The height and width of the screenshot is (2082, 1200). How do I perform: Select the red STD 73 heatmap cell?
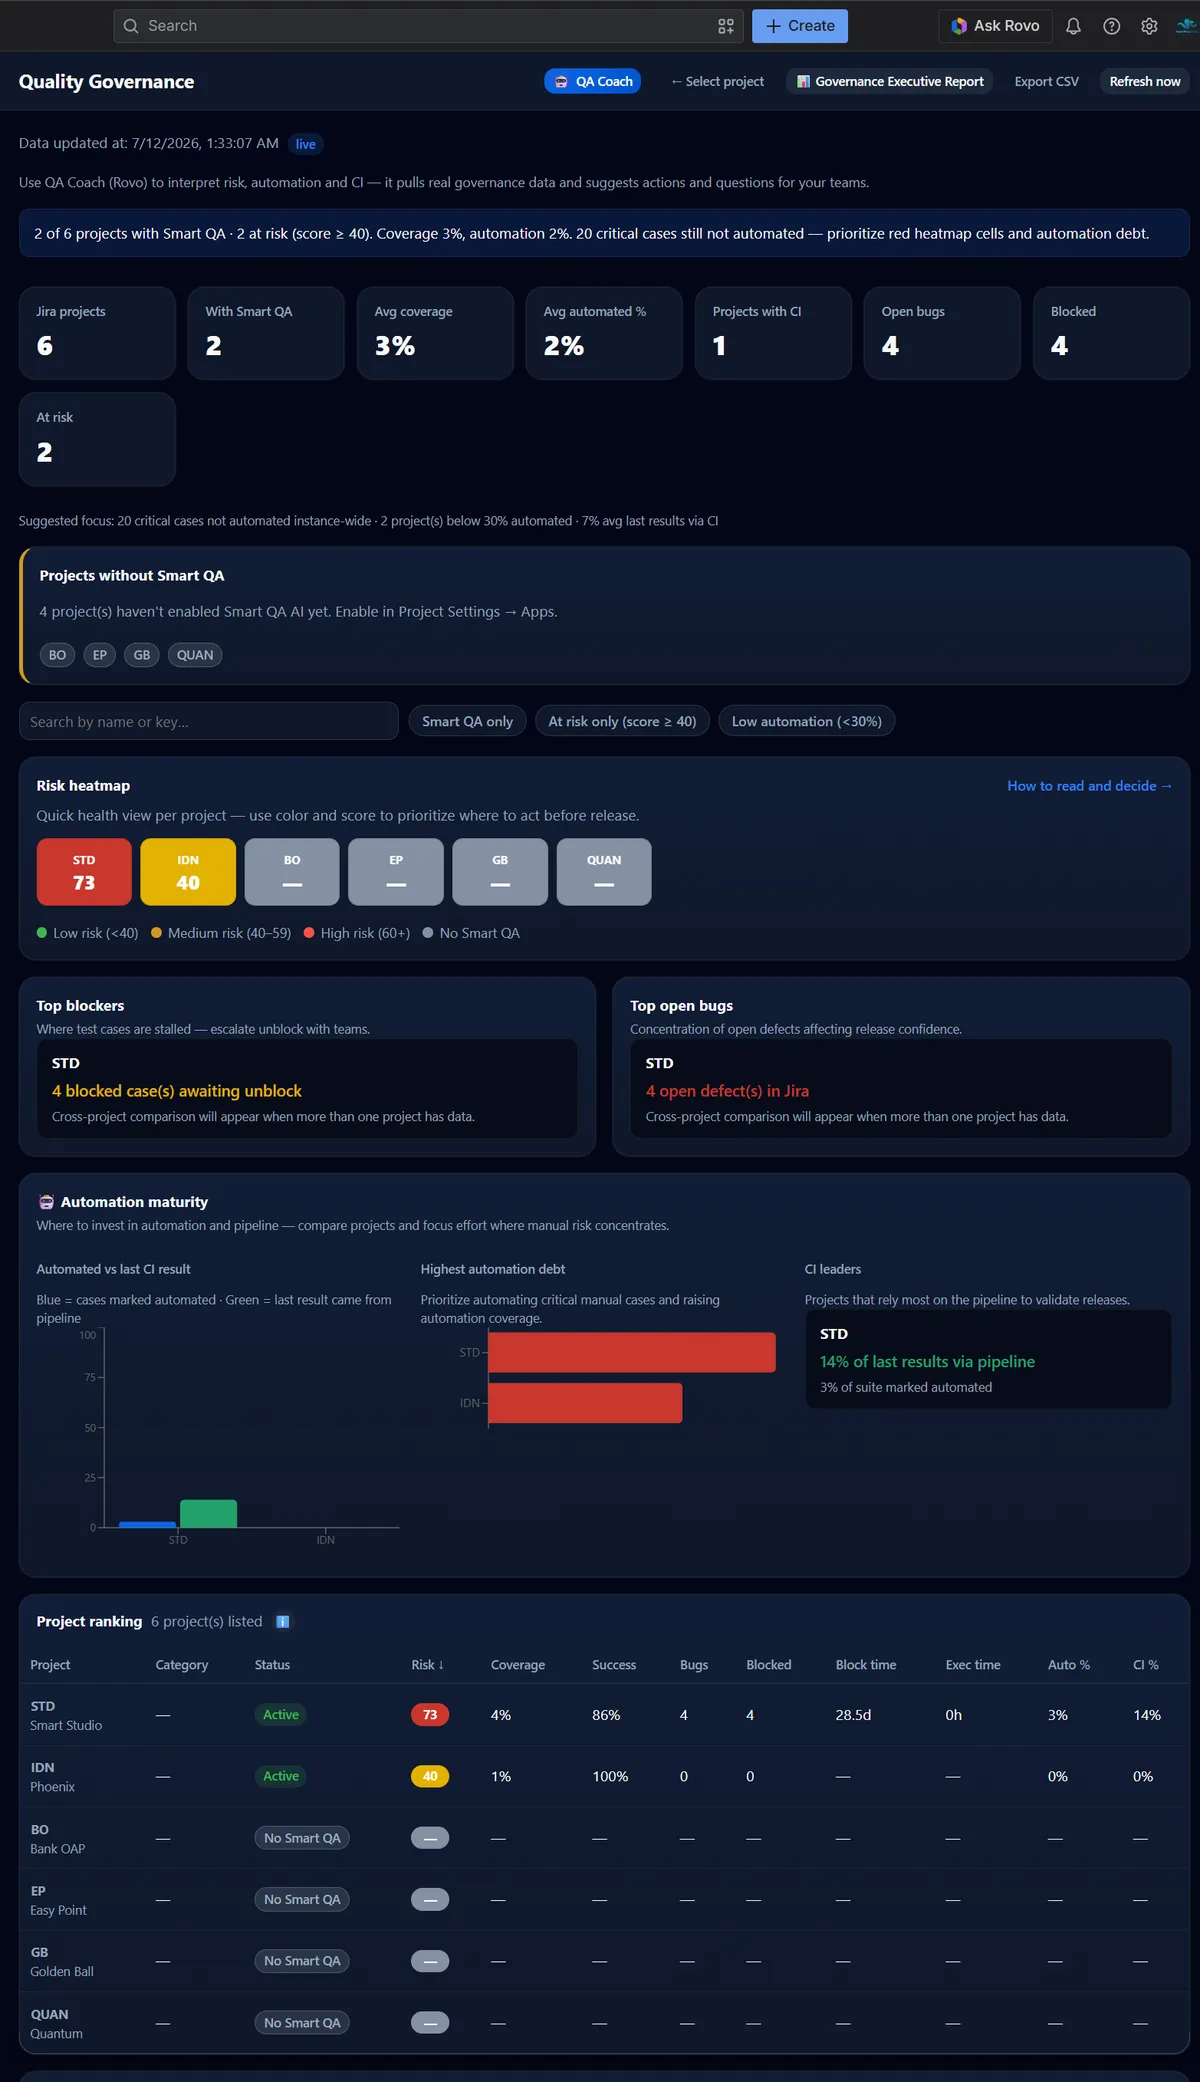coord(84,872)
